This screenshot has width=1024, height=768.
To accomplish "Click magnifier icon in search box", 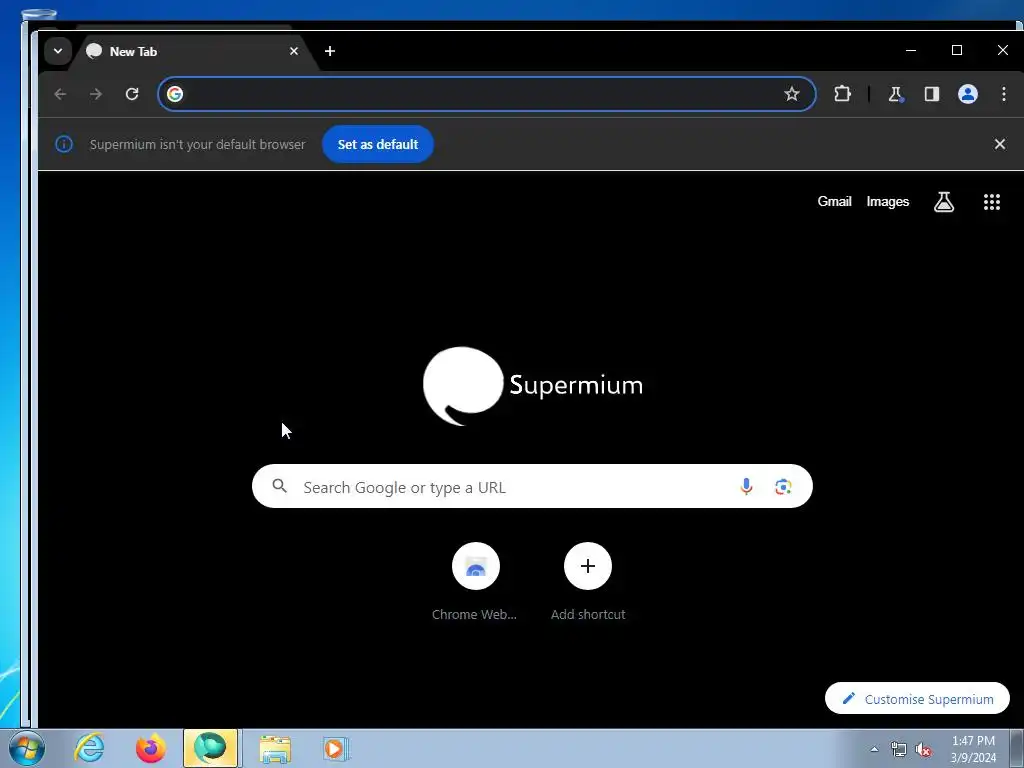I will (280, 486).
